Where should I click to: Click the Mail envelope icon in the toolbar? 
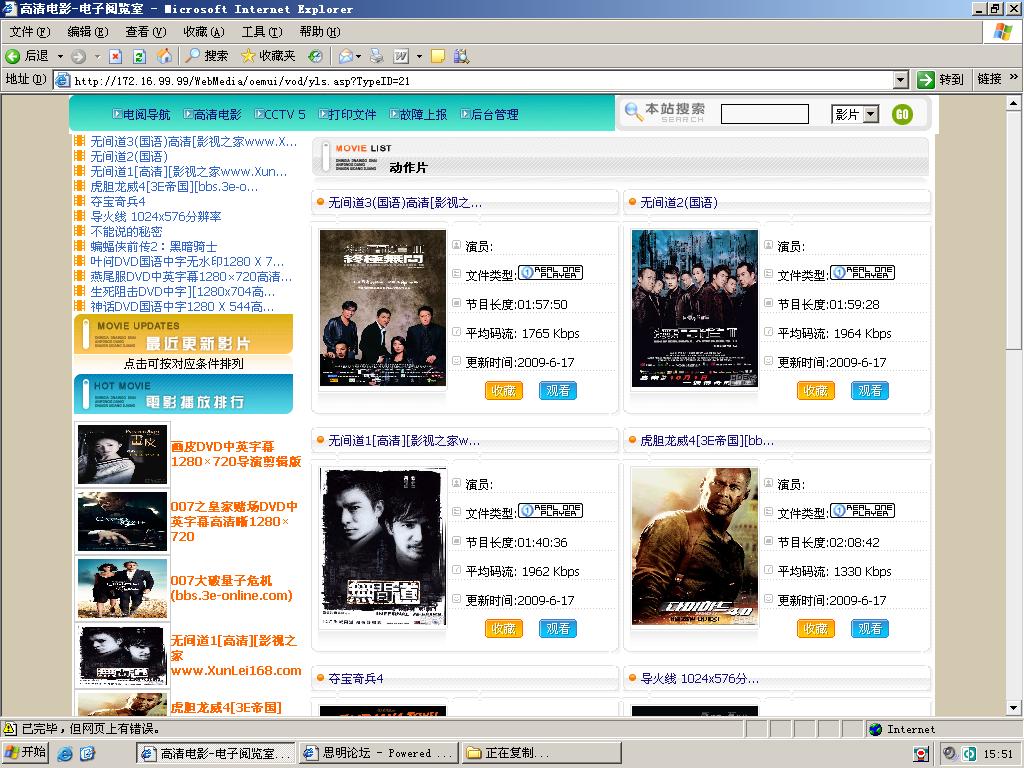click(x=345, y=56)
